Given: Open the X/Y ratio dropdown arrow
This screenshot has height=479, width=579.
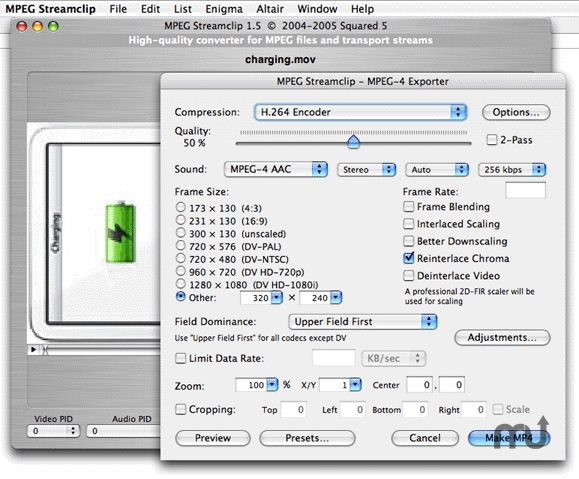Looking at the screenshot, I should [355, 385].
